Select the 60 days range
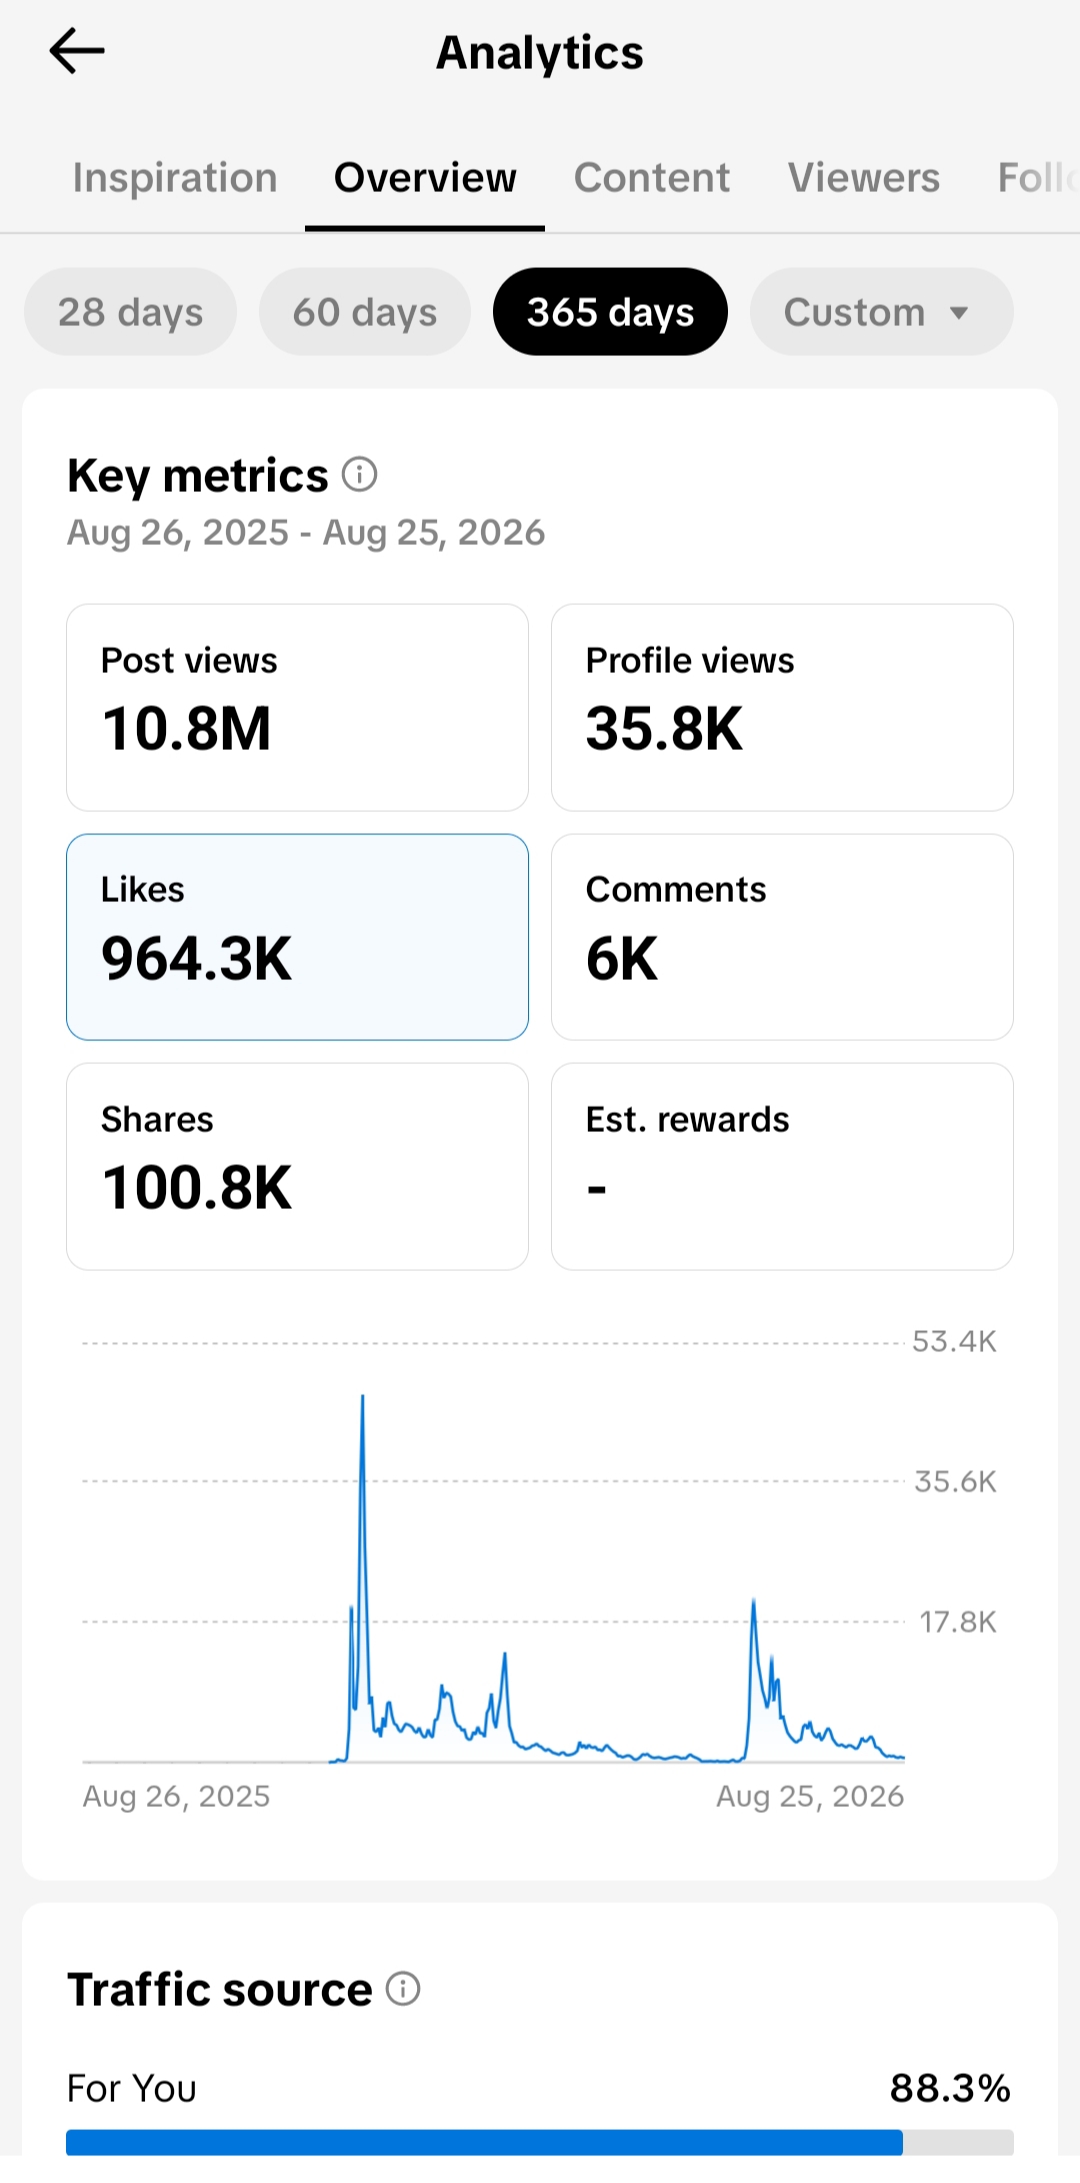1080x2183 pixels. pos(365,312)
